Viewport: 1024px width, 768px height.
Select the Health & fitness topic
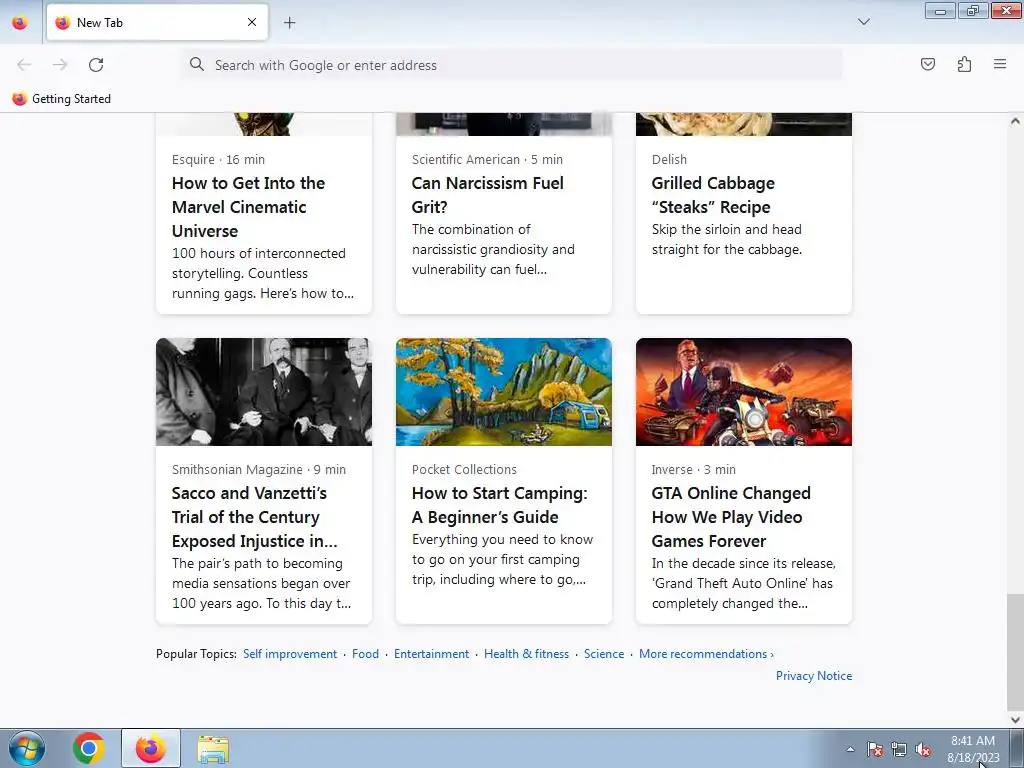pyautogui.click(x=526, y=654)
